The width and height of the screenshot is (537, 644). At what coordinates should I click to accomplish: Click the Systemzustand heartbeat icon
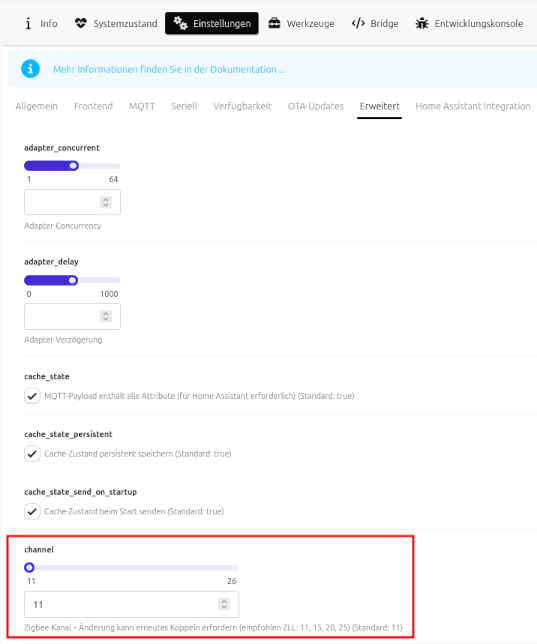pyautogui.click(x=81, y=23)
